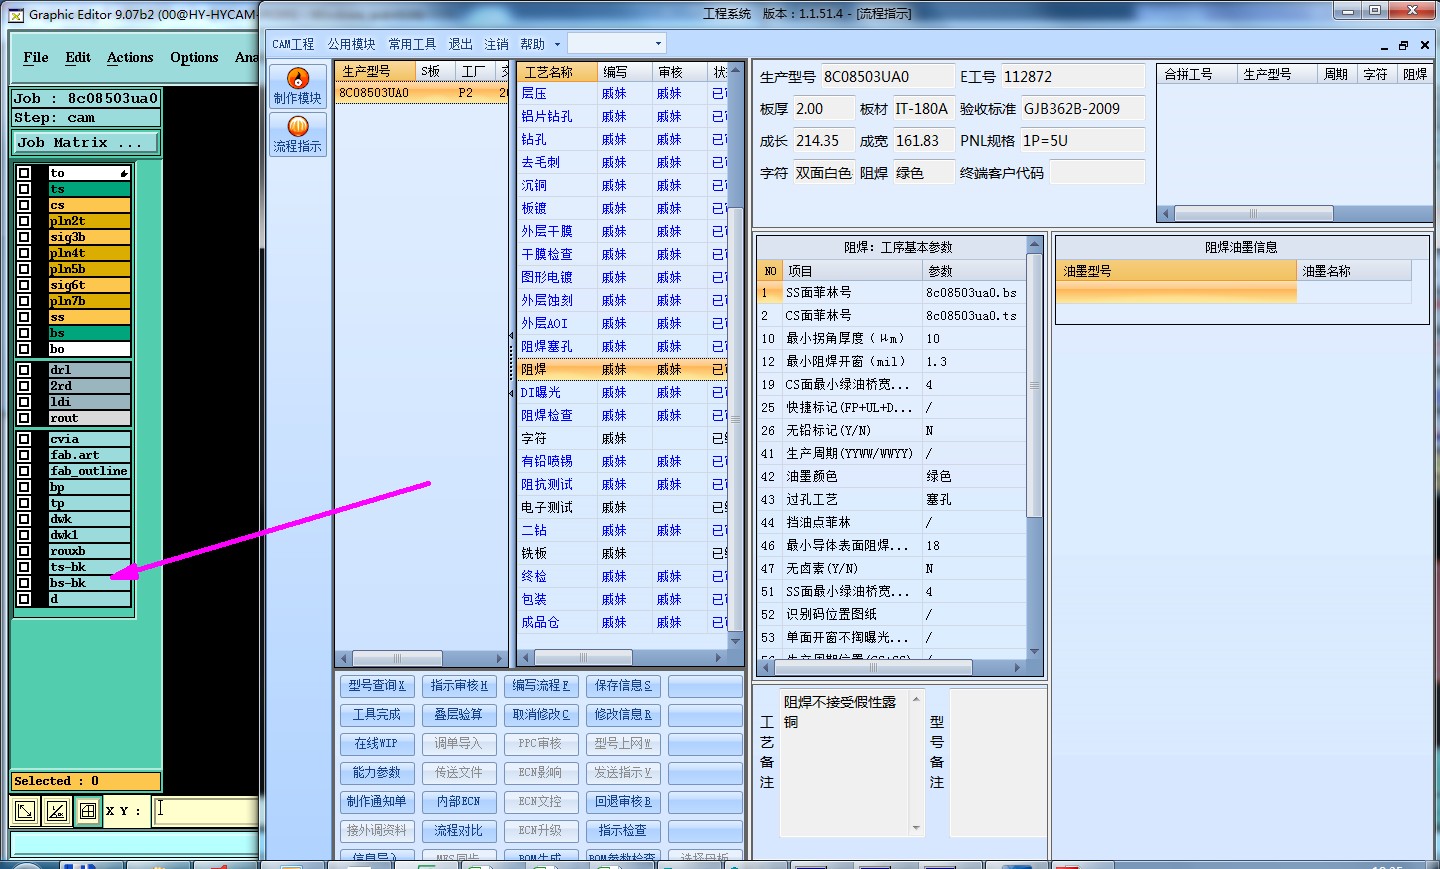Image resolution: width=1440 pixels, height=869 pixels.
Task: Click the 板材 field IT-180A
Action: pyautogui.click(x=922, y=109)
